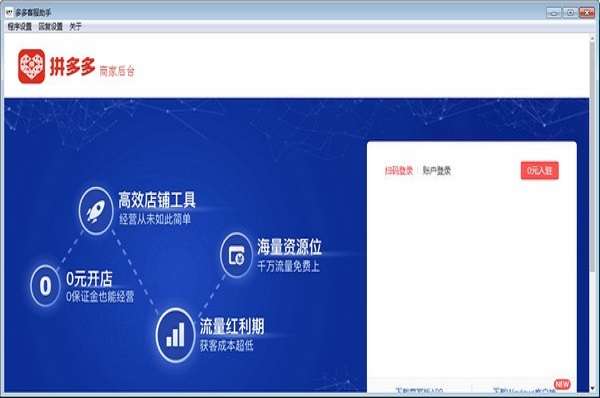Click the bar chart icon for 流量红利期
Screen dimensions: 600x398
175,335
